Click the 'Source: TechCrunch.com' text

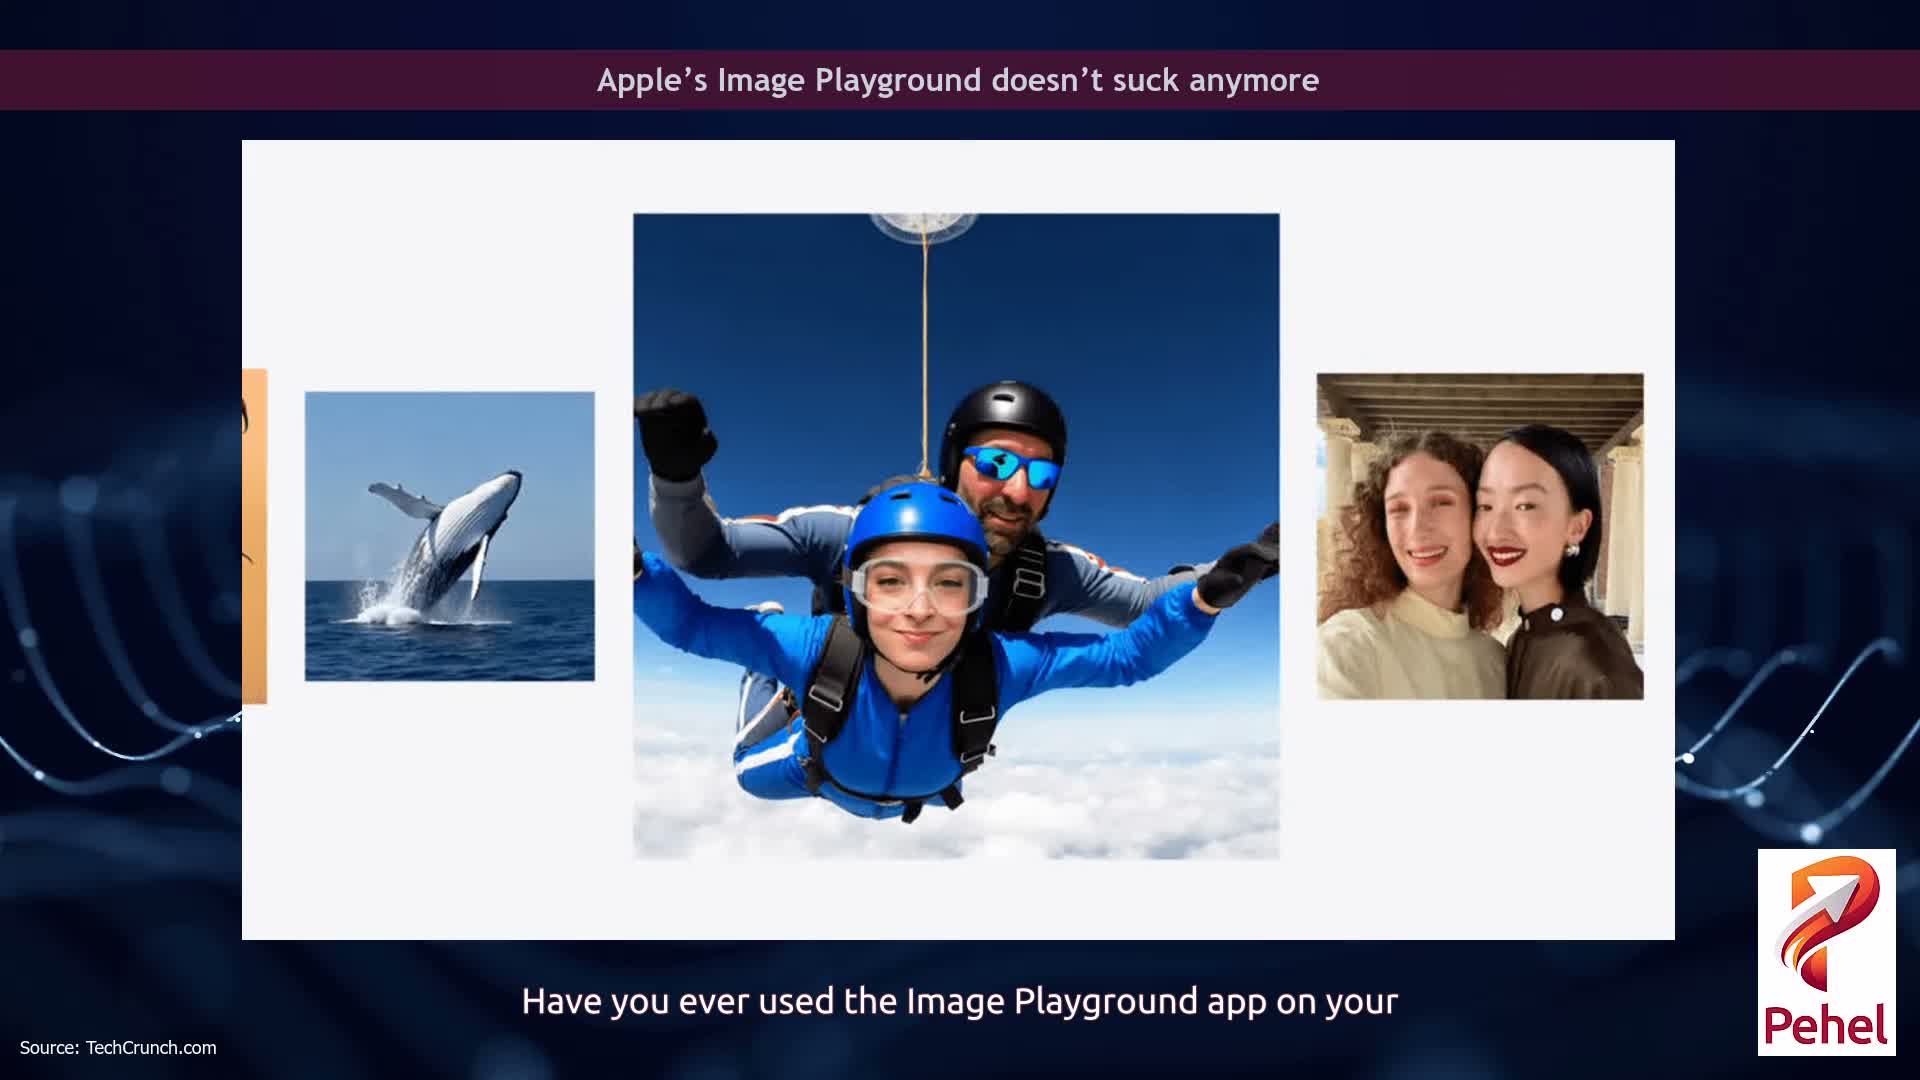coord(118,1047)
